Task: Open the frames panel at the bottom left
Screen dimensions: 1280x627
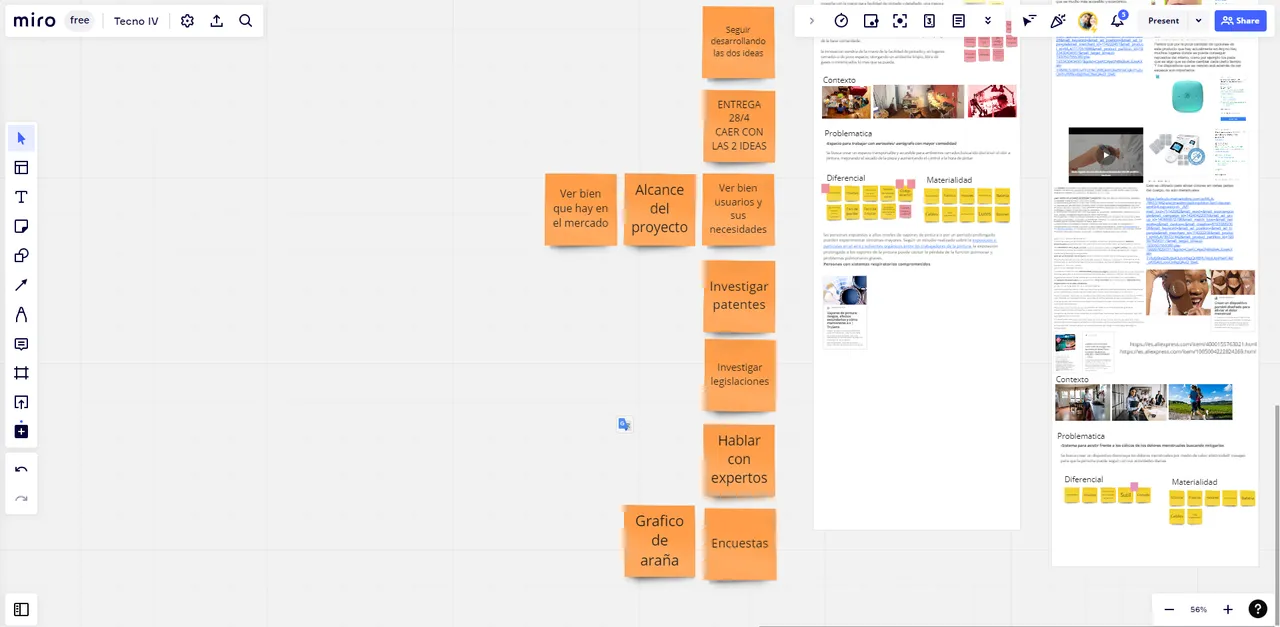Action: tap(21, 609)
